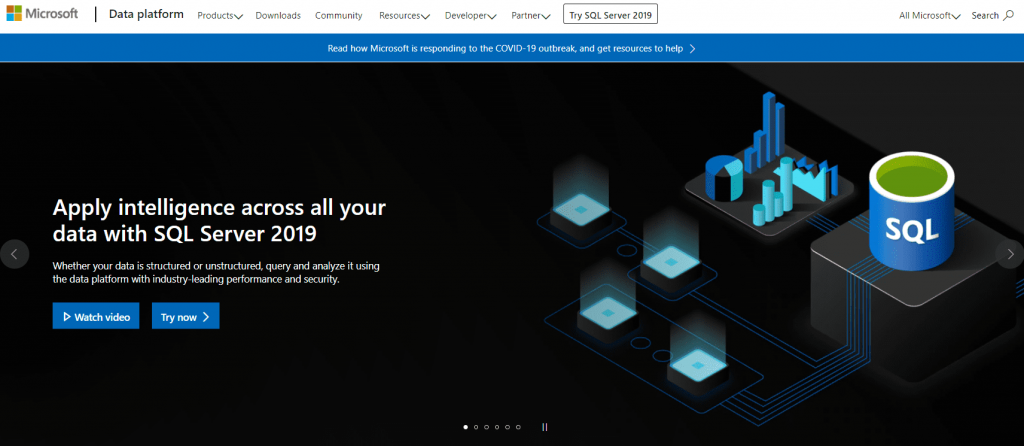Click Try SQL Server 2019 button

(x=610, y=15)
